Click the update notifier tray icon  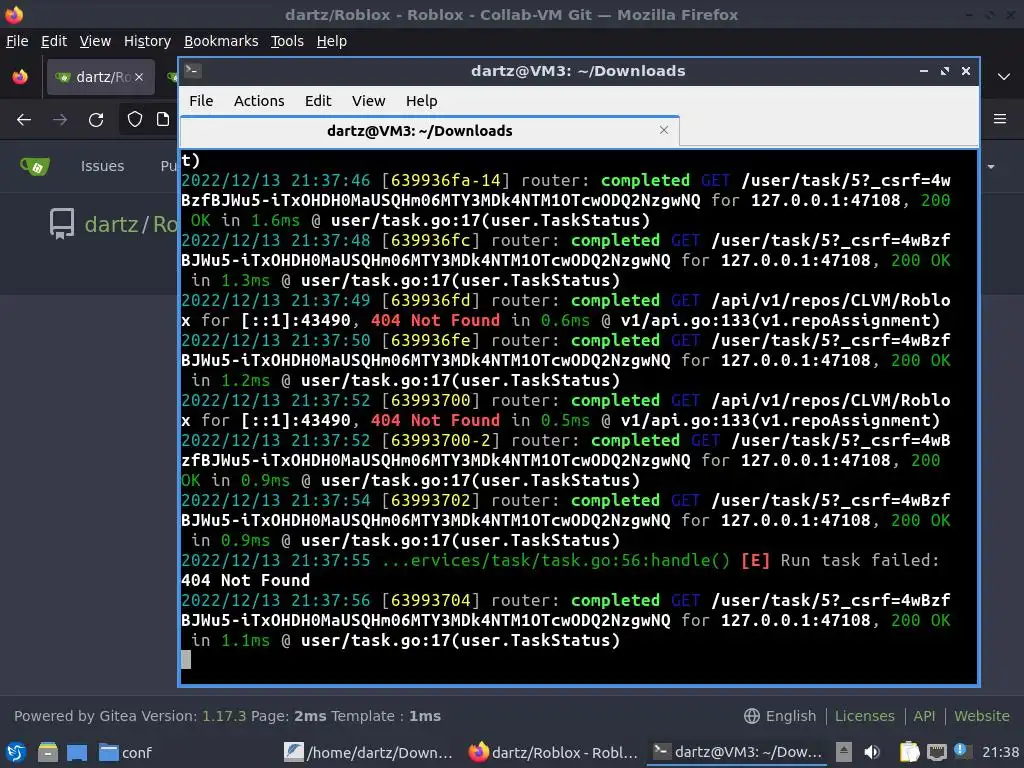(x=961, y=751)
